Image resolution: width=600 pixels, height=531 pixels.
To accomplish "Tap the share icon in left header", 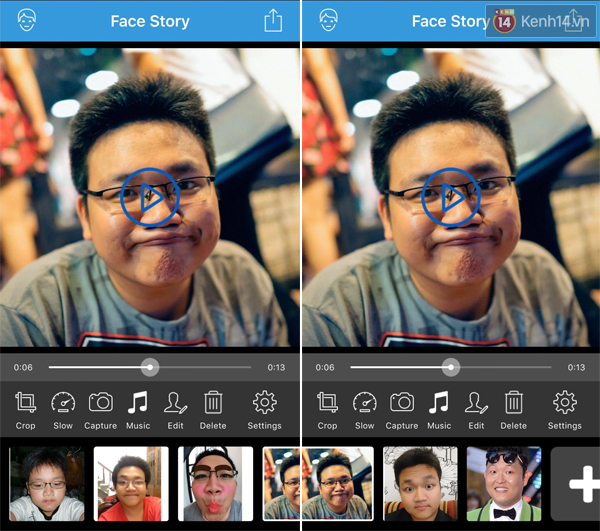I will pyautogui.click(x=273, y=21).
